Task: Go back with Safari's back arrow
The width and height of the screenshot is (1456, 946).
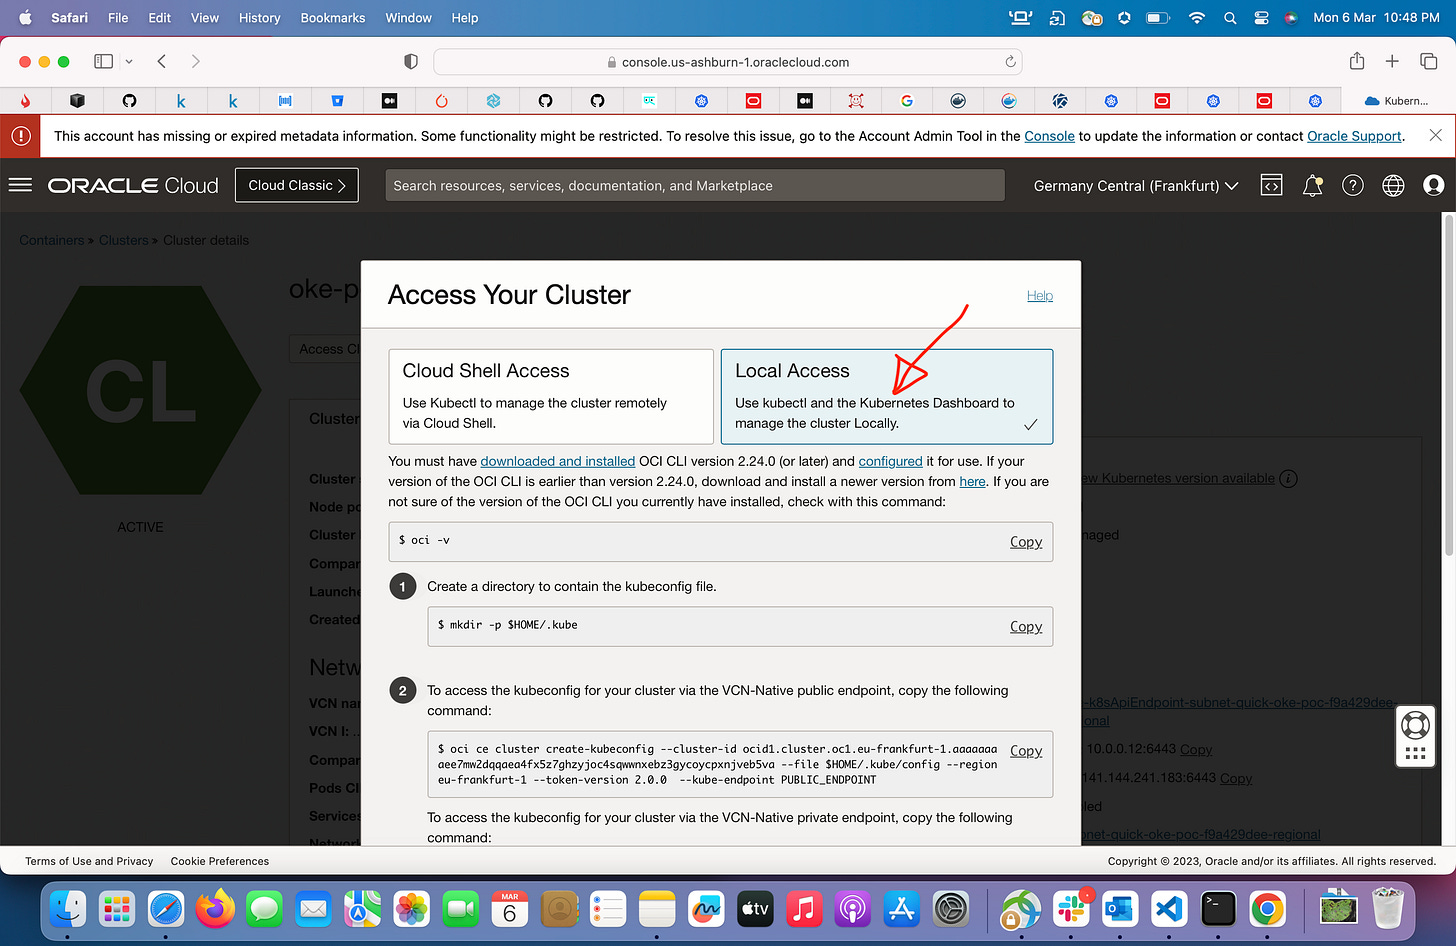Action: 162,62
